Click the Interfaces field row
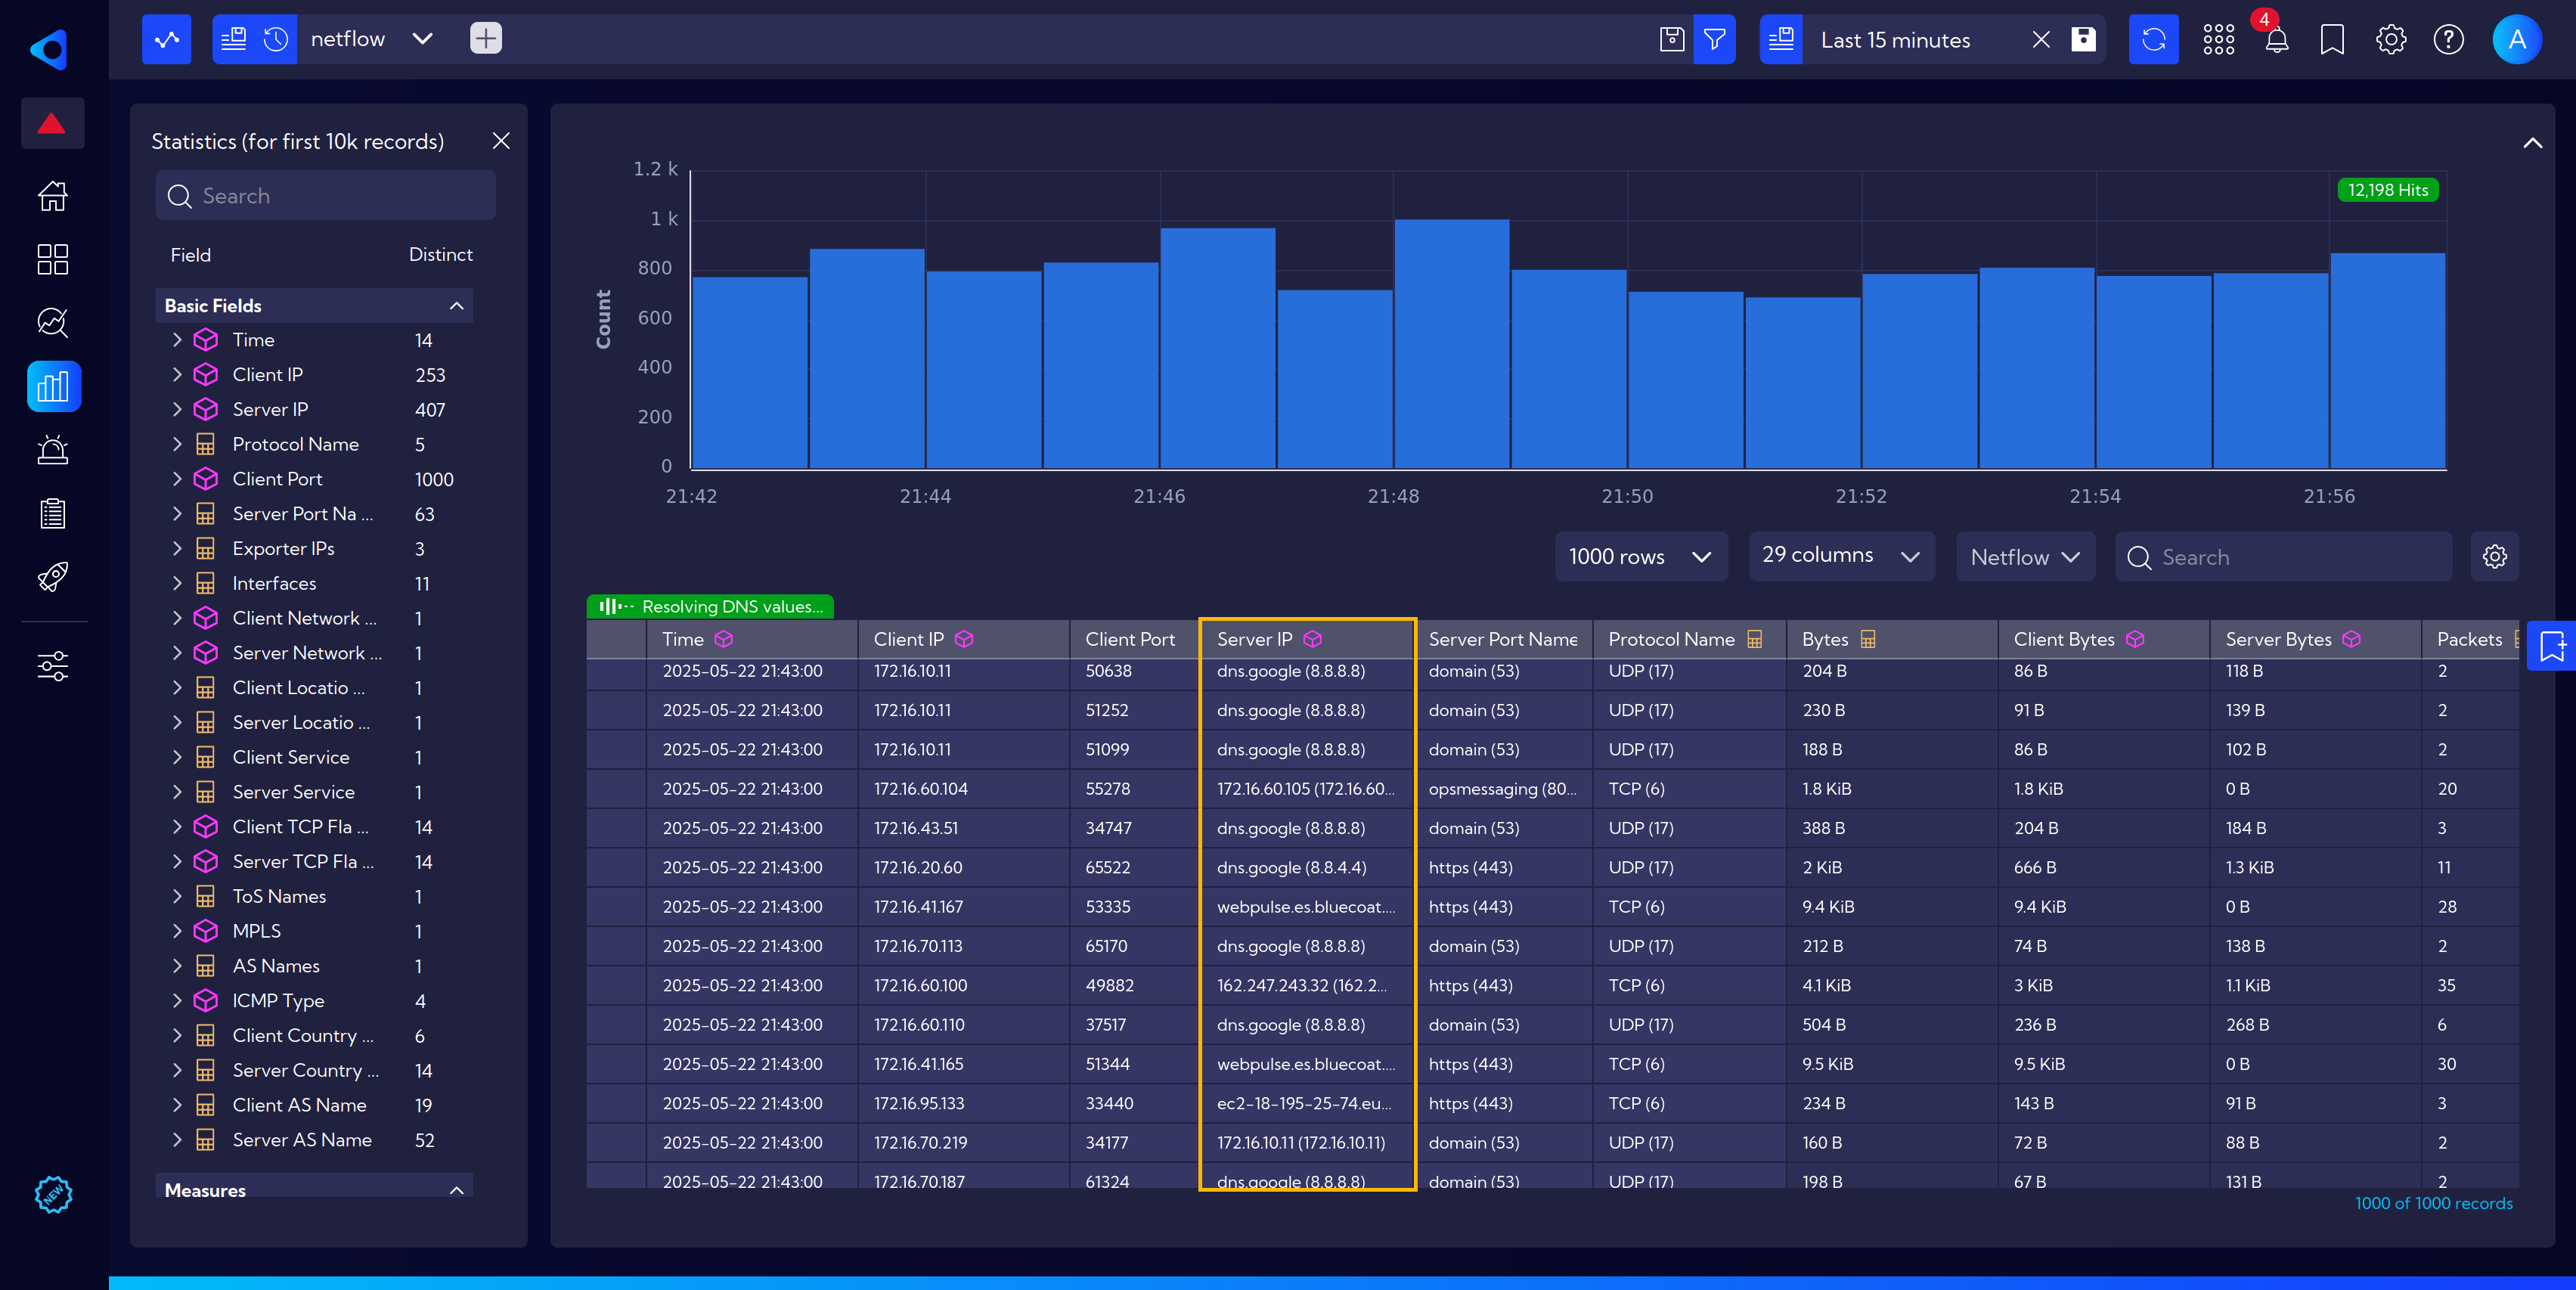 [314, 583]
